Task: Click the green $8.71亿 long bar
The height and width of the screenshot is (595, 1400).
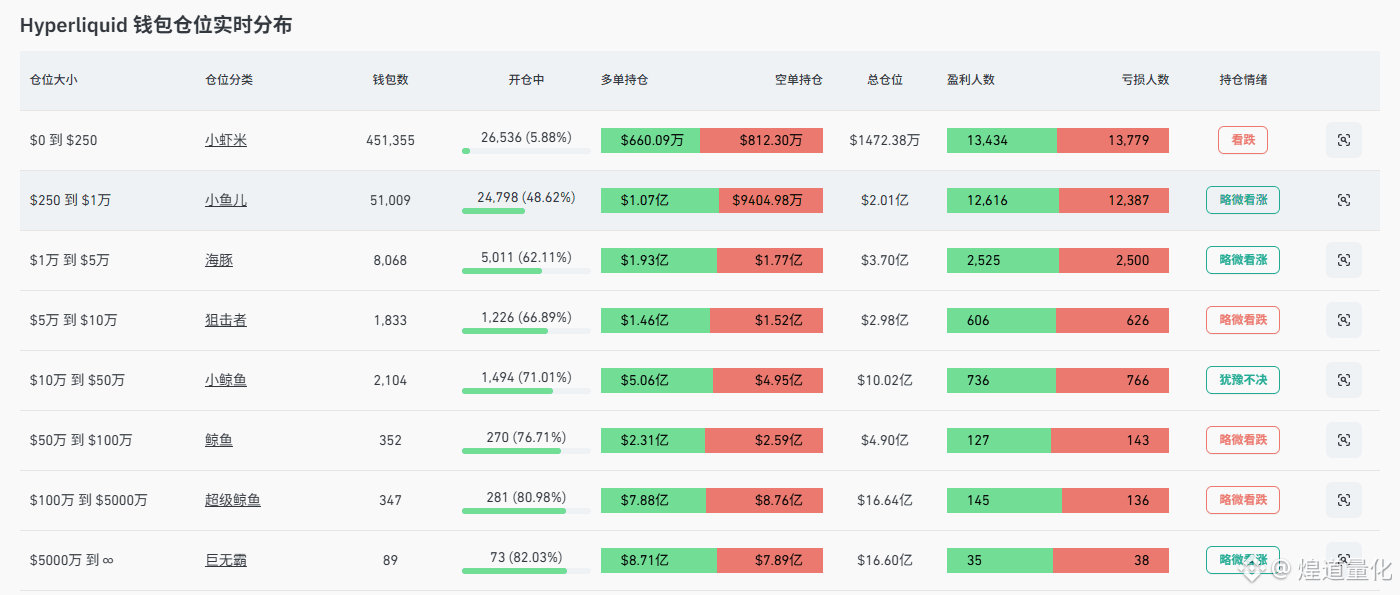Action: click(x=659, y=560)
